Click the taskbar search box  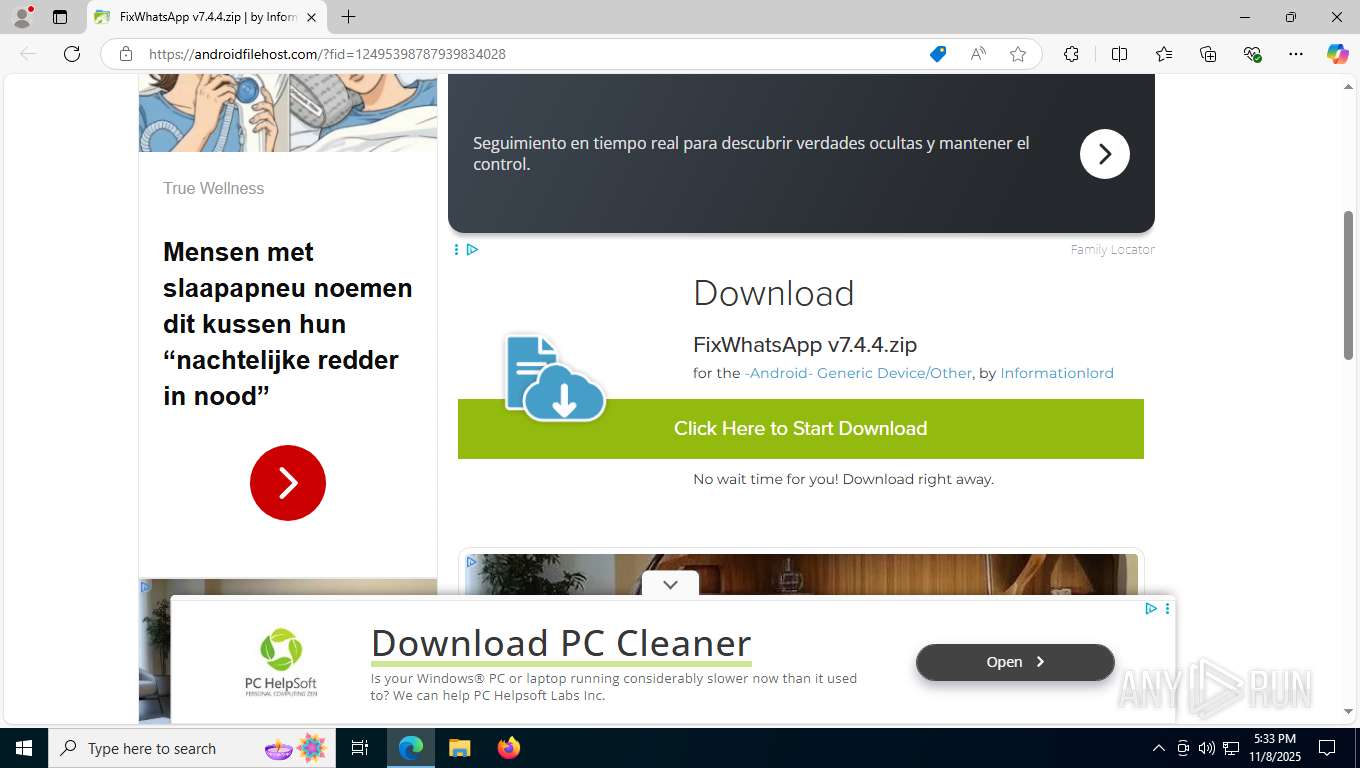click(x=192, y=748)
